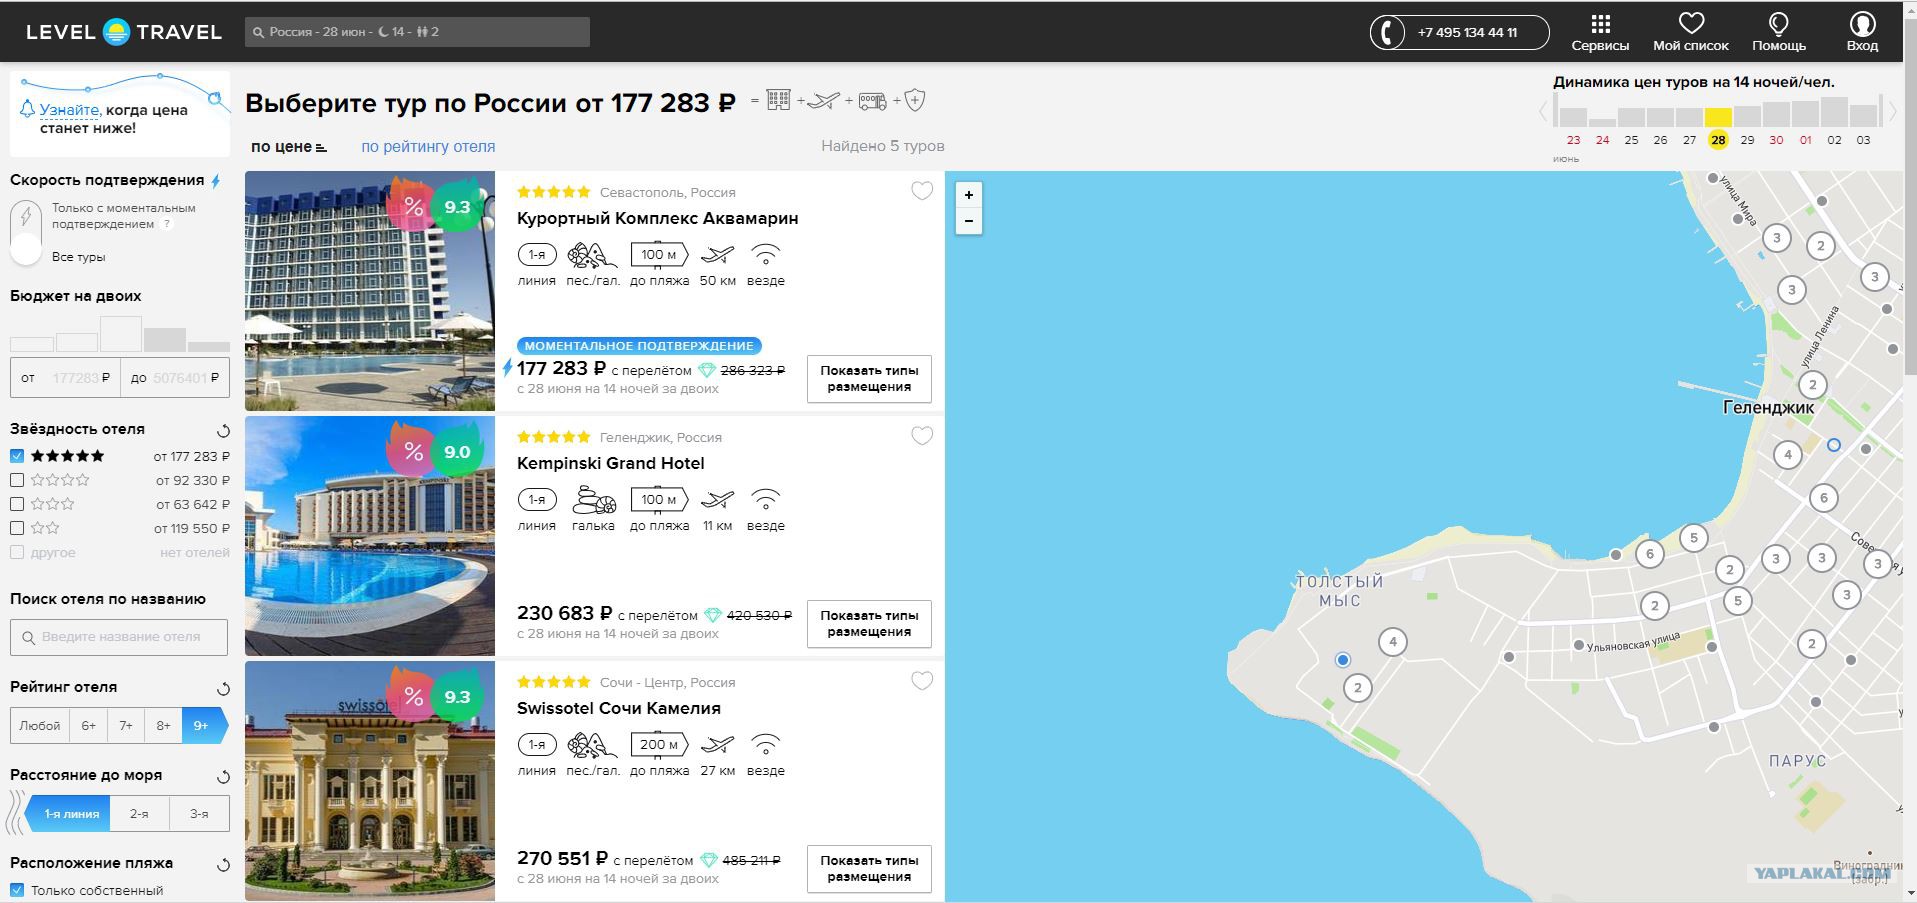Screen dimensions: 1917x903
Task: Click the price alert bell icon
Action: point(28,109)
